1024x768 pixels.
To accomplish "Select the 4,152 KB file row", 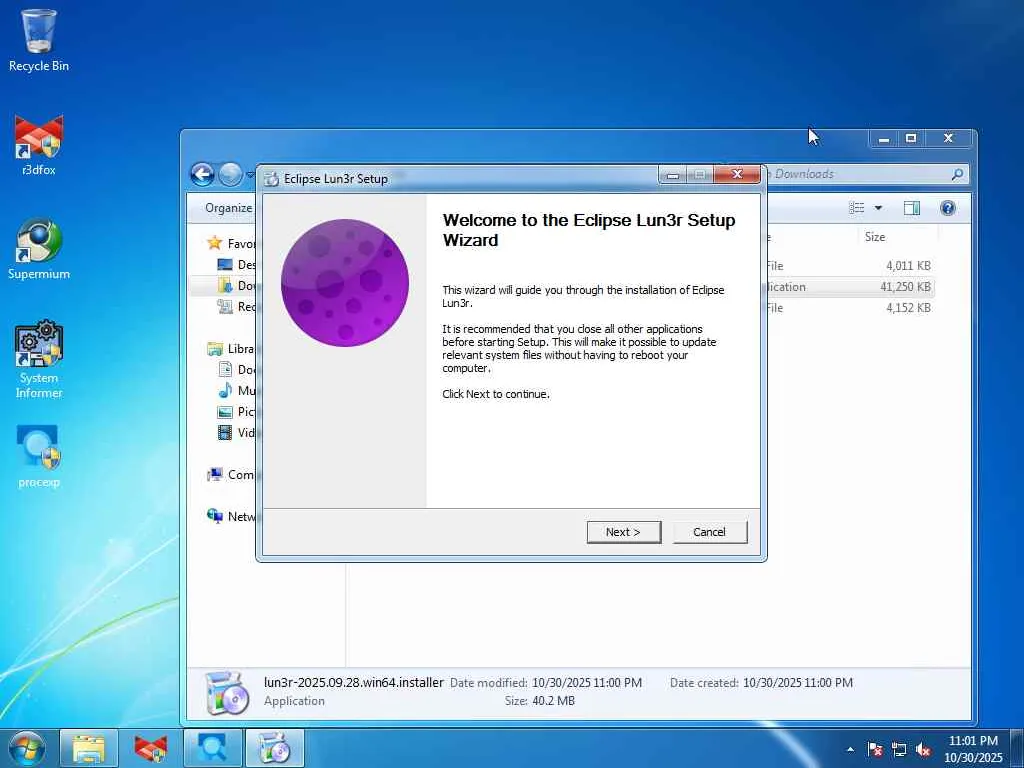I will [847, 308].
